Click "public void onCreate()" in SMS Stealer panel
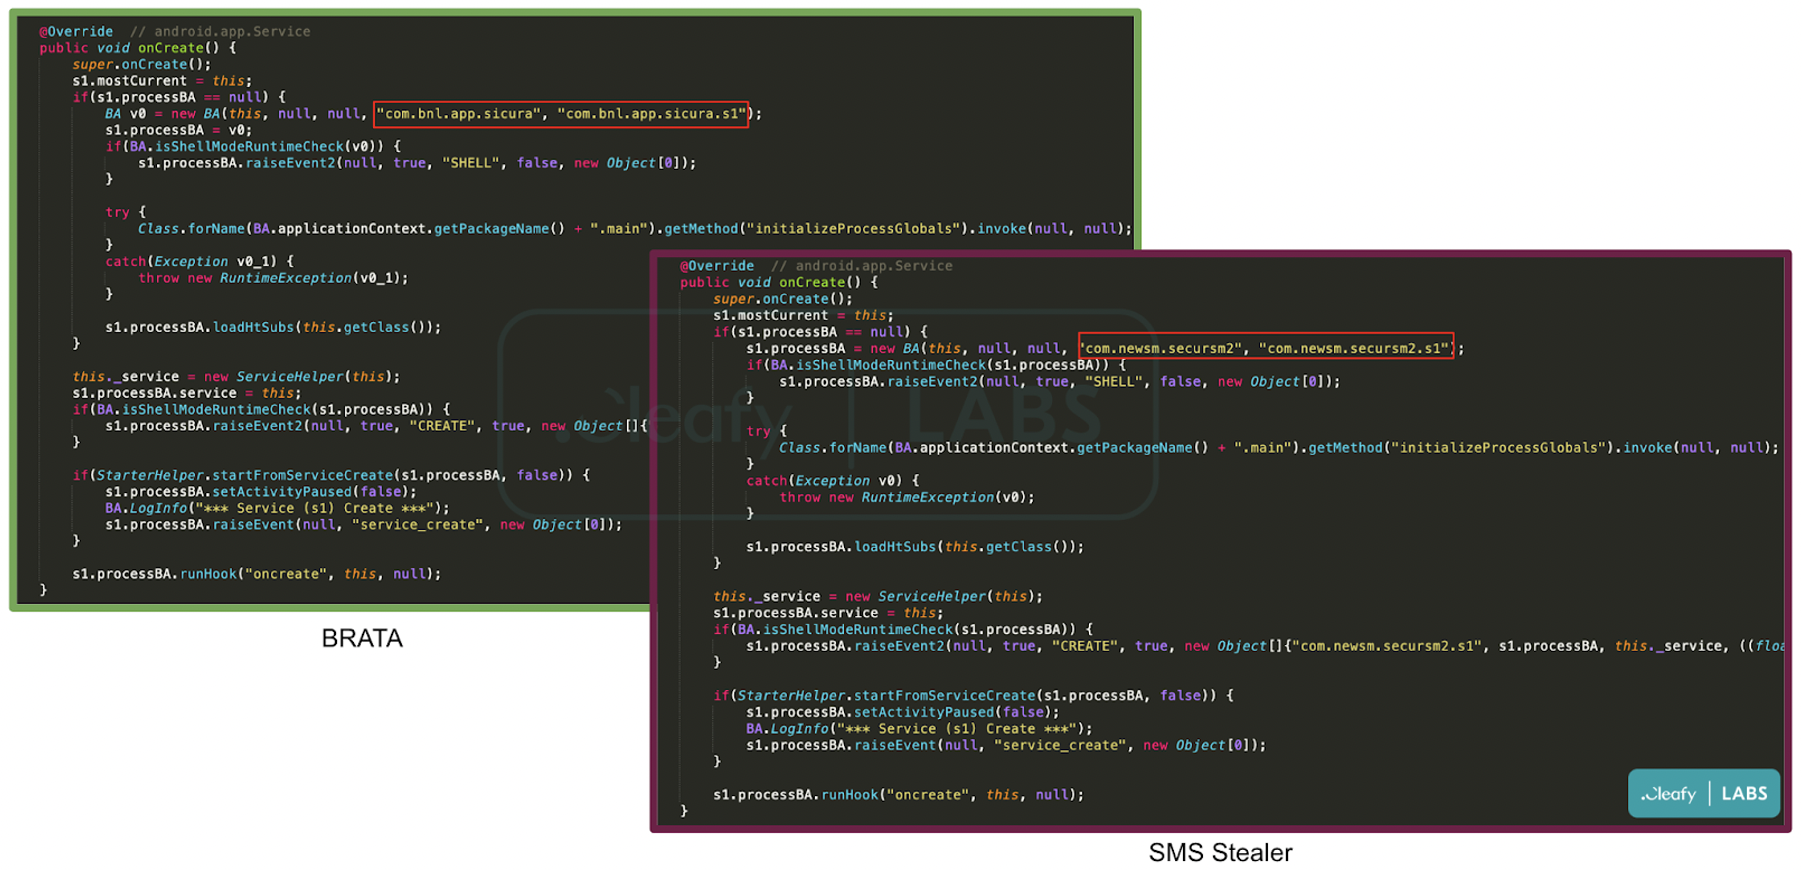 pyautogui.click(x=770, y=283)
